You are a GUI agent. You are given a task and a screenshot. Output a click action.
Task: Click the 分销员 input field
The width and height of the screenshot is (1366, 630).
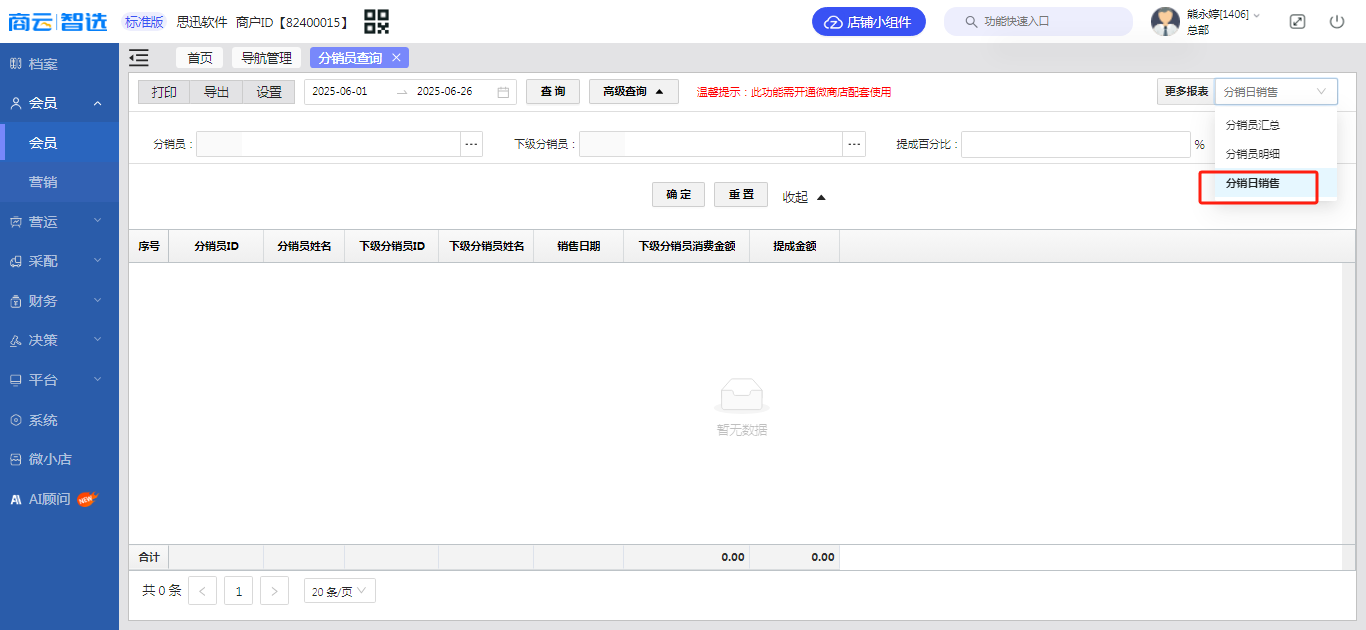[x=328, y=145]
